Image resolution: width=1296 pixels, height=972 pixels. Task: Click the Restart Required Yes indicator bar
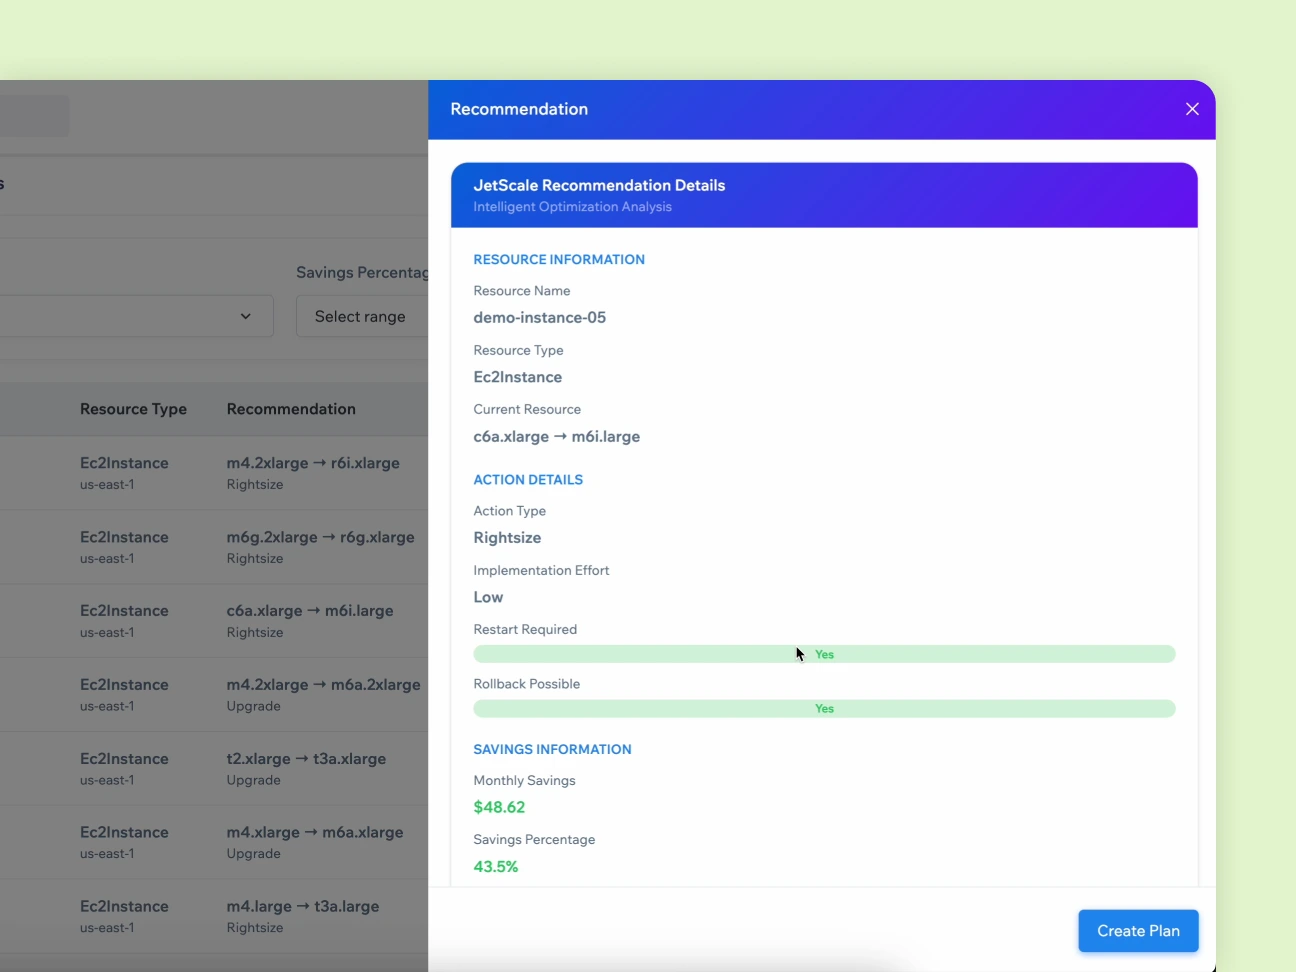click(824, 654)
